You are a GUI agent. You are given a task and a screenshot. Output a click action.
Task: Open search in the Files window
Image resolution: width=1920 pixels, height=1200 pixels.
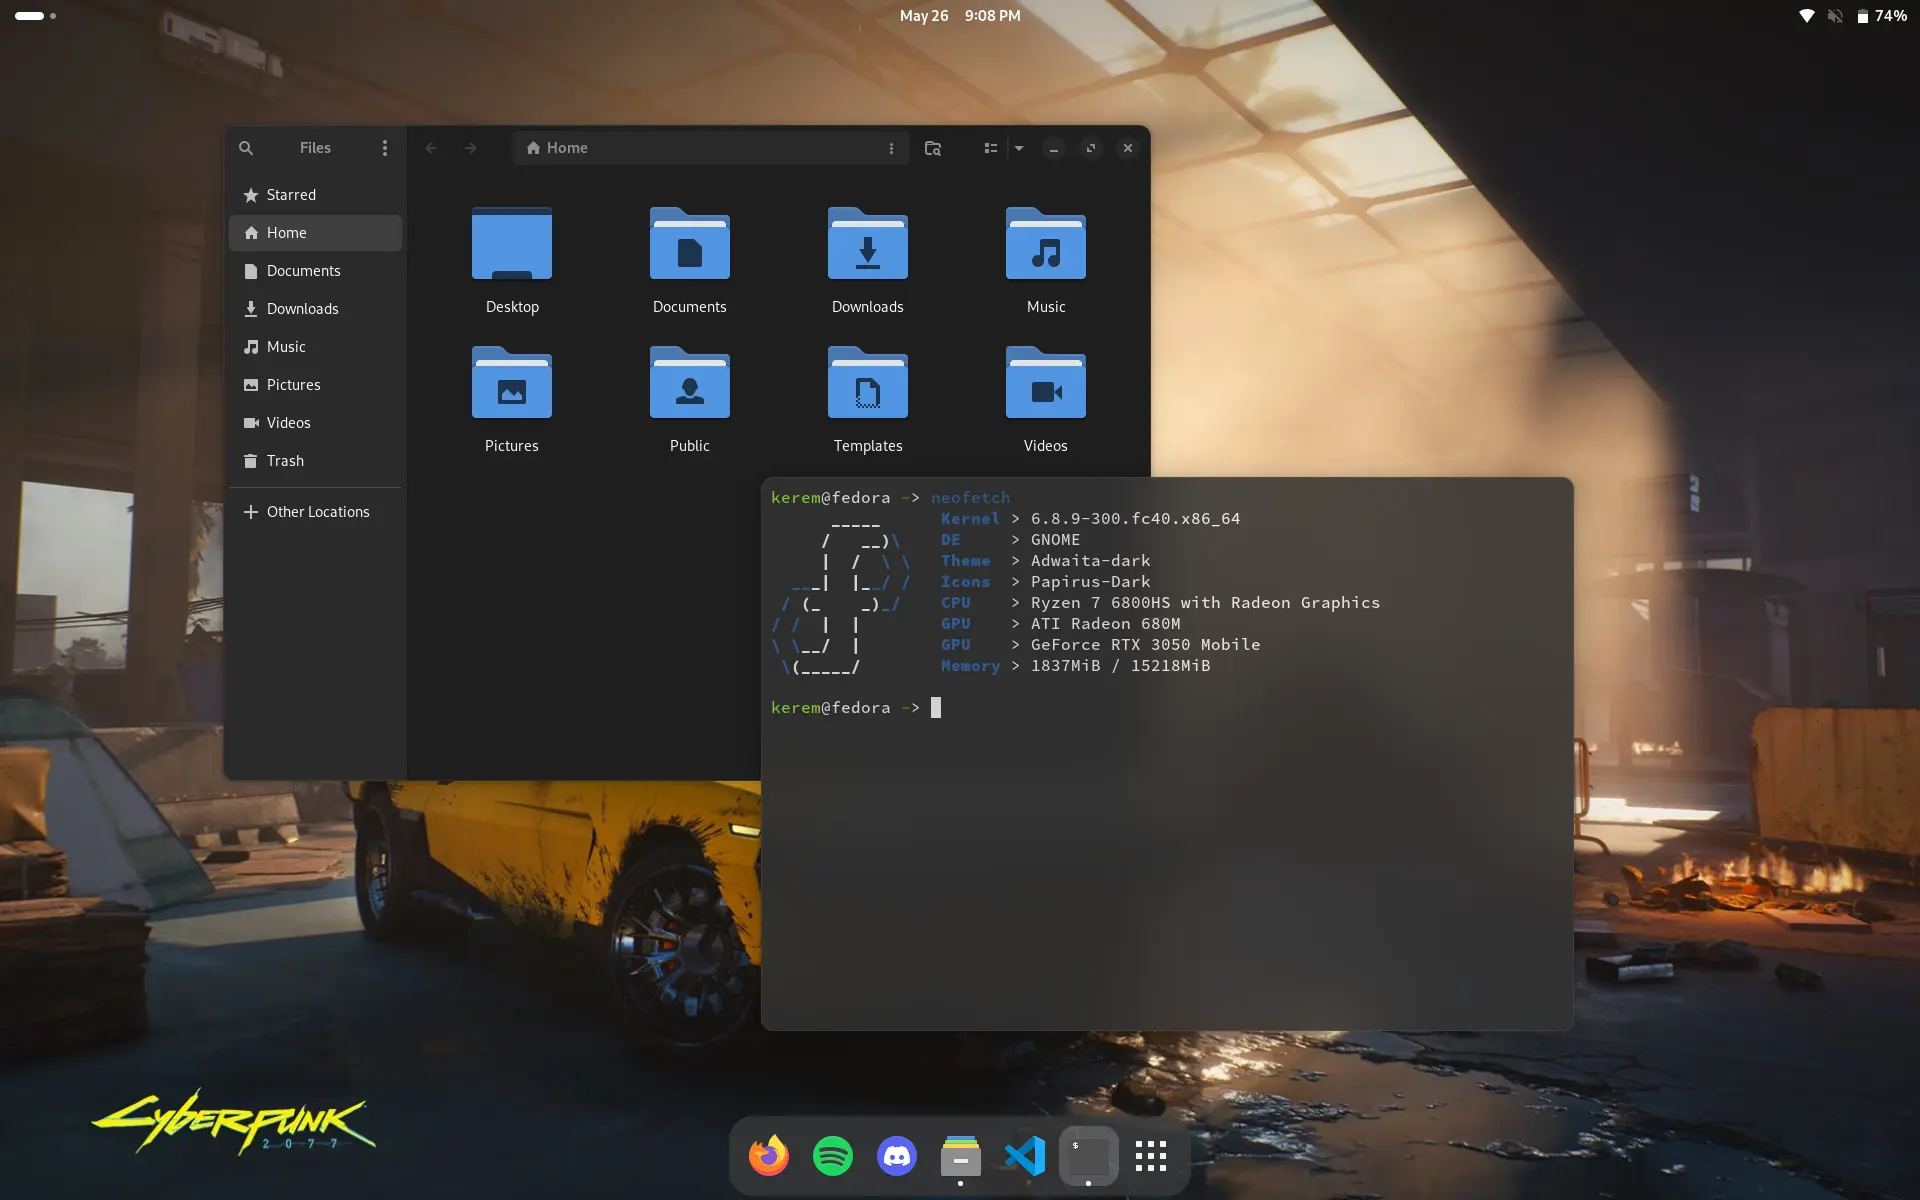coord(246,148)
